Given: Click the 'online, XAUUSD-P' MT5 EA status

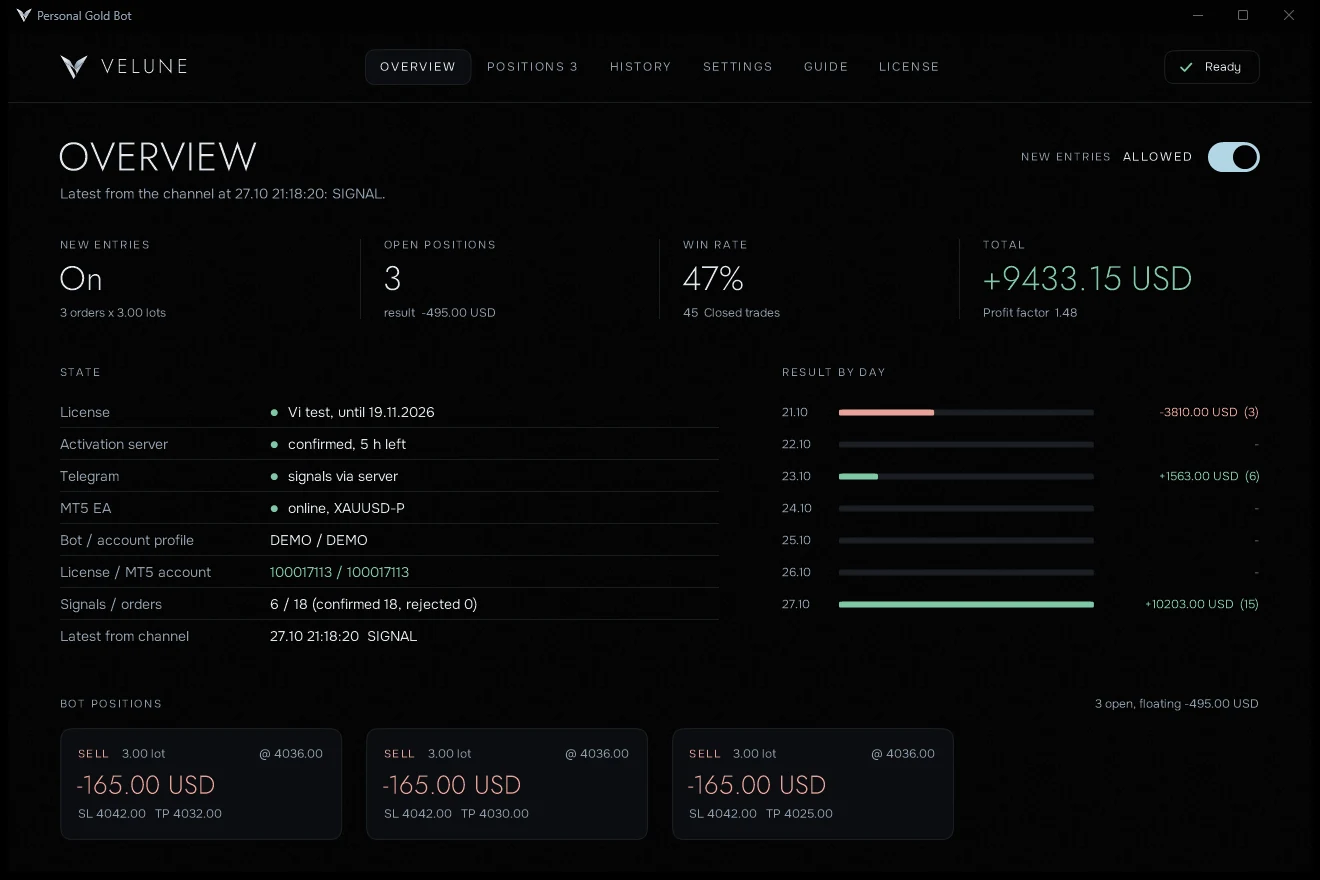Looking at the screenshot, I should (x=346, y=508).
